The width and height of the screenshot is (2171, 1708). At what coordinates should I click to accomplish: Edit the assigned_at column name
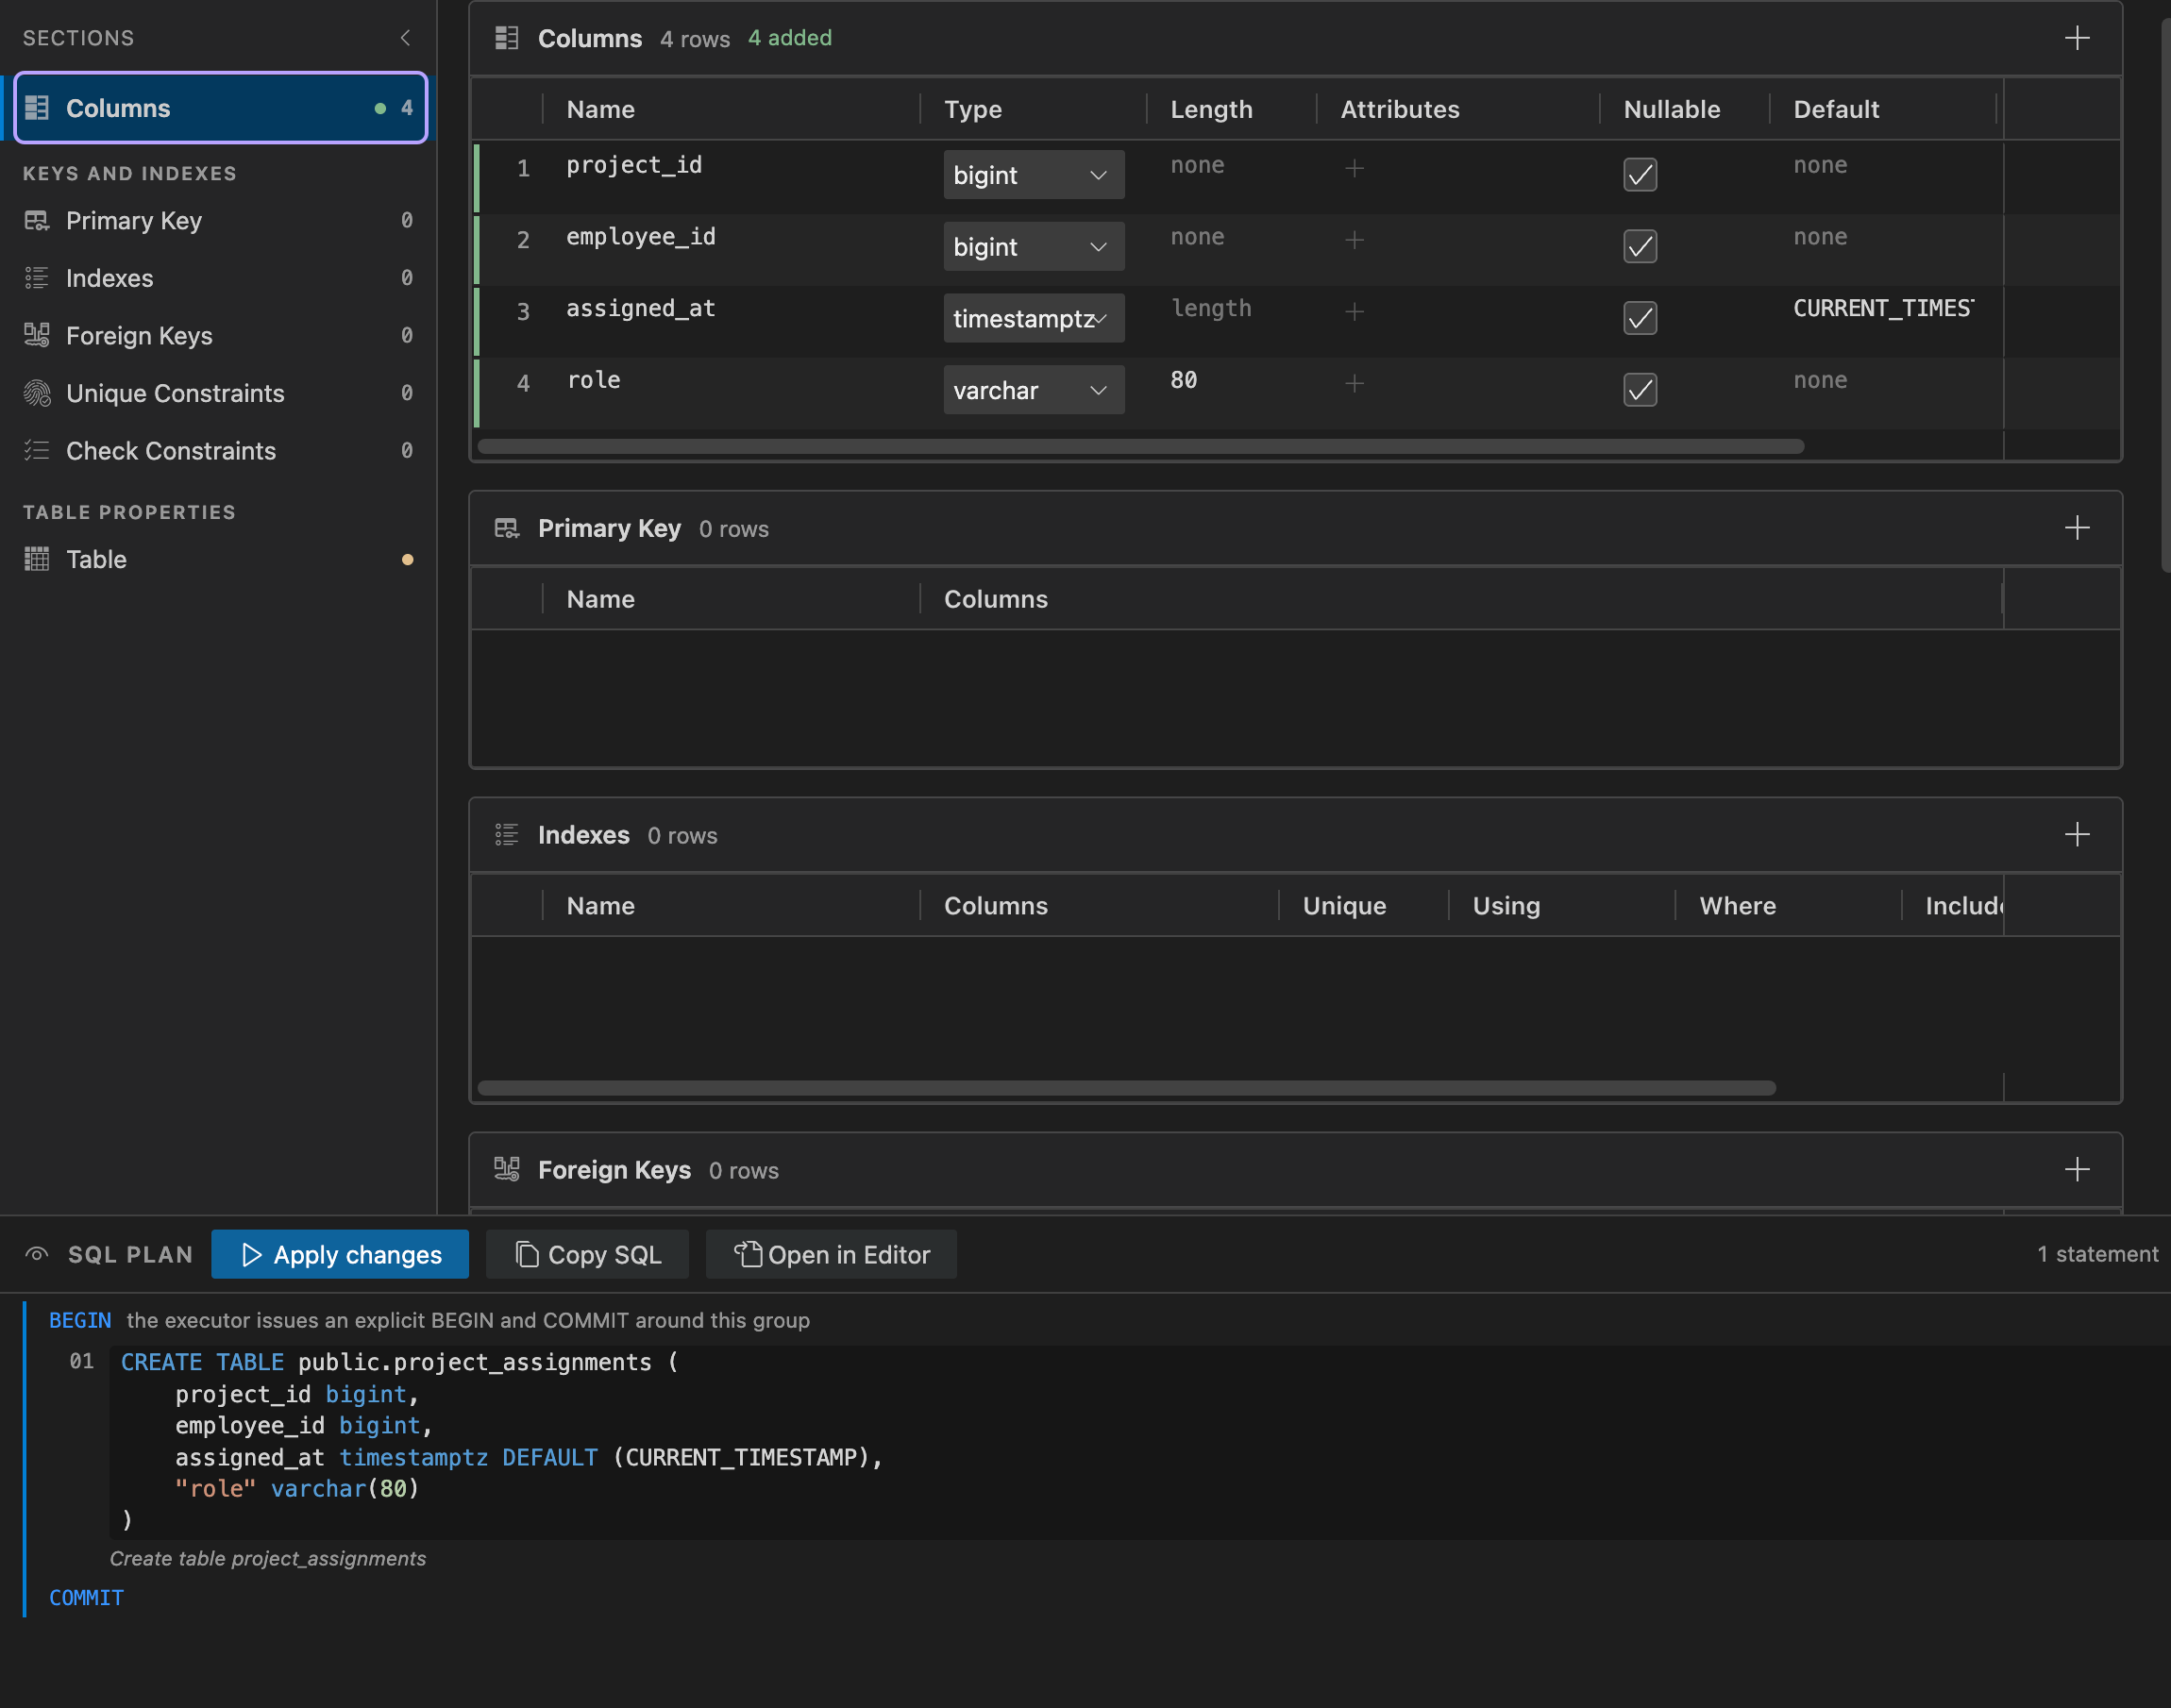641,309
